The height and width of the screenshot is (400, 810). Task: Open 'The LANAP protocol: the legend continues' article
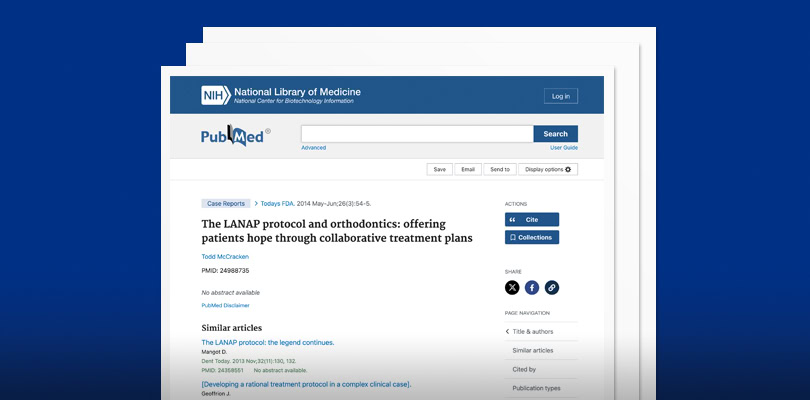pos(268,343)
